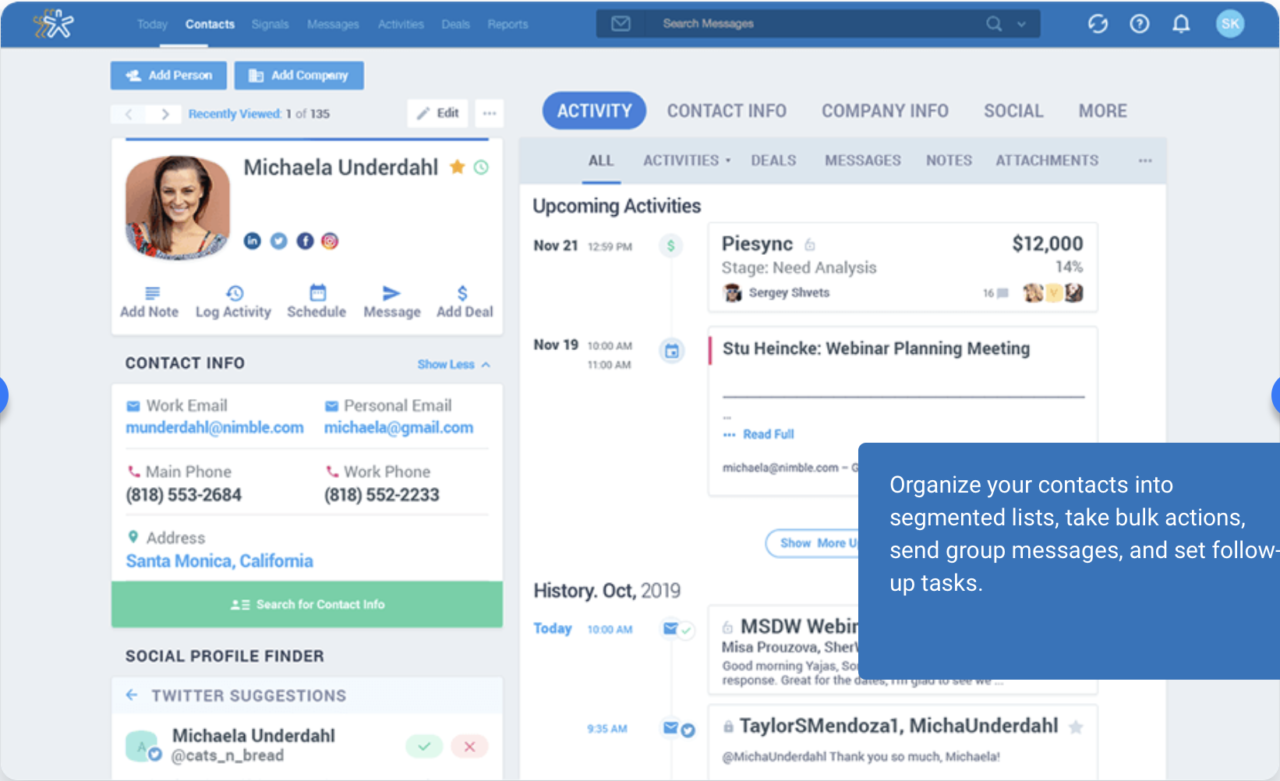Viewport: 1280px width, 781px height.
Task: Select the ATTACHMENTS sub-tab
Action: click(1047, 160)
